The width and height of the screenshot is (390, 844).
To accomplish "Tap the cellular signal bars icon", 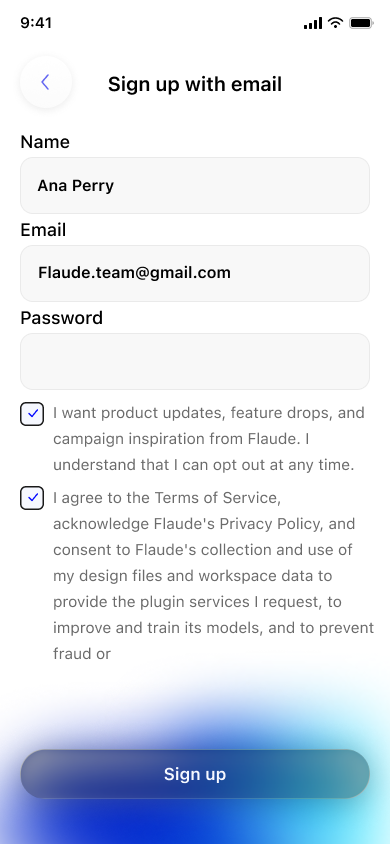I will coord(313,23).
